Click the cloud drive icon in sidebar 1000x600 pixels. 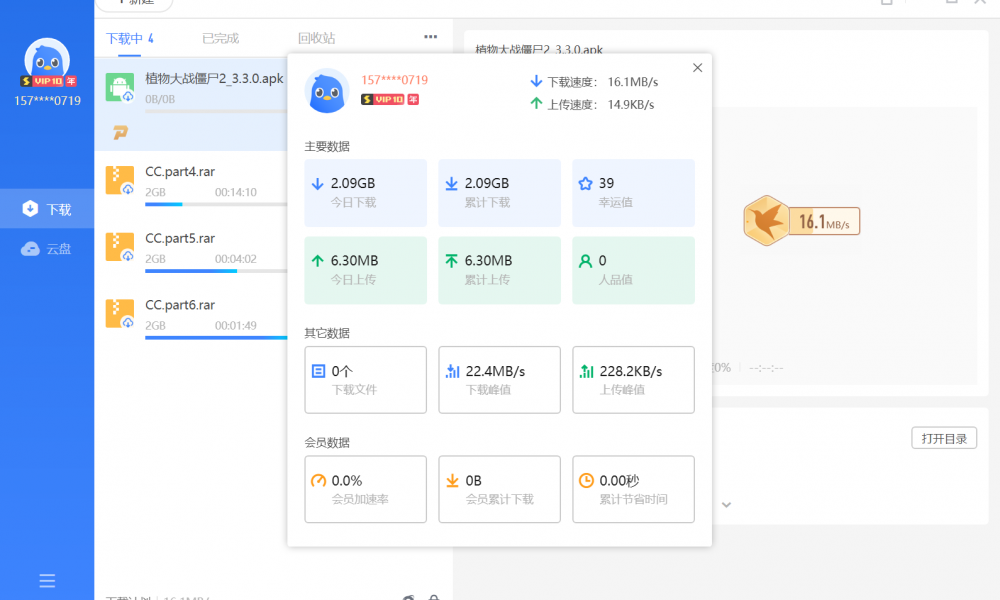(31, 249)
